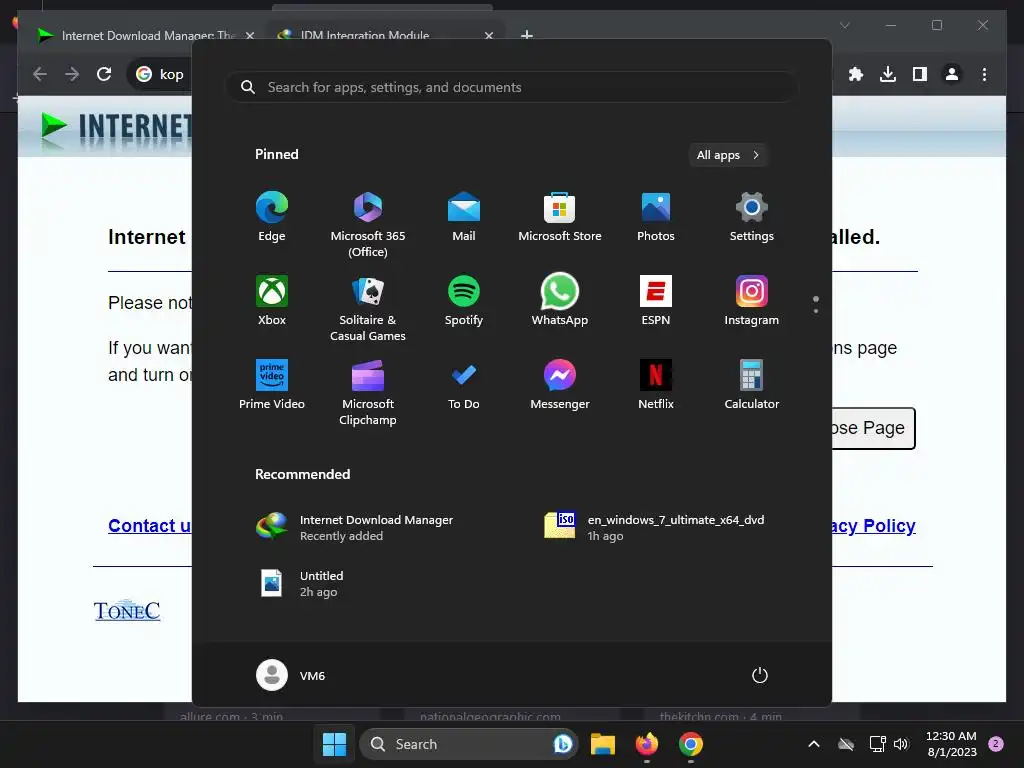Expand the All apps list
The width and height of the screenshot is (1024, 768).
click(728, 155)
